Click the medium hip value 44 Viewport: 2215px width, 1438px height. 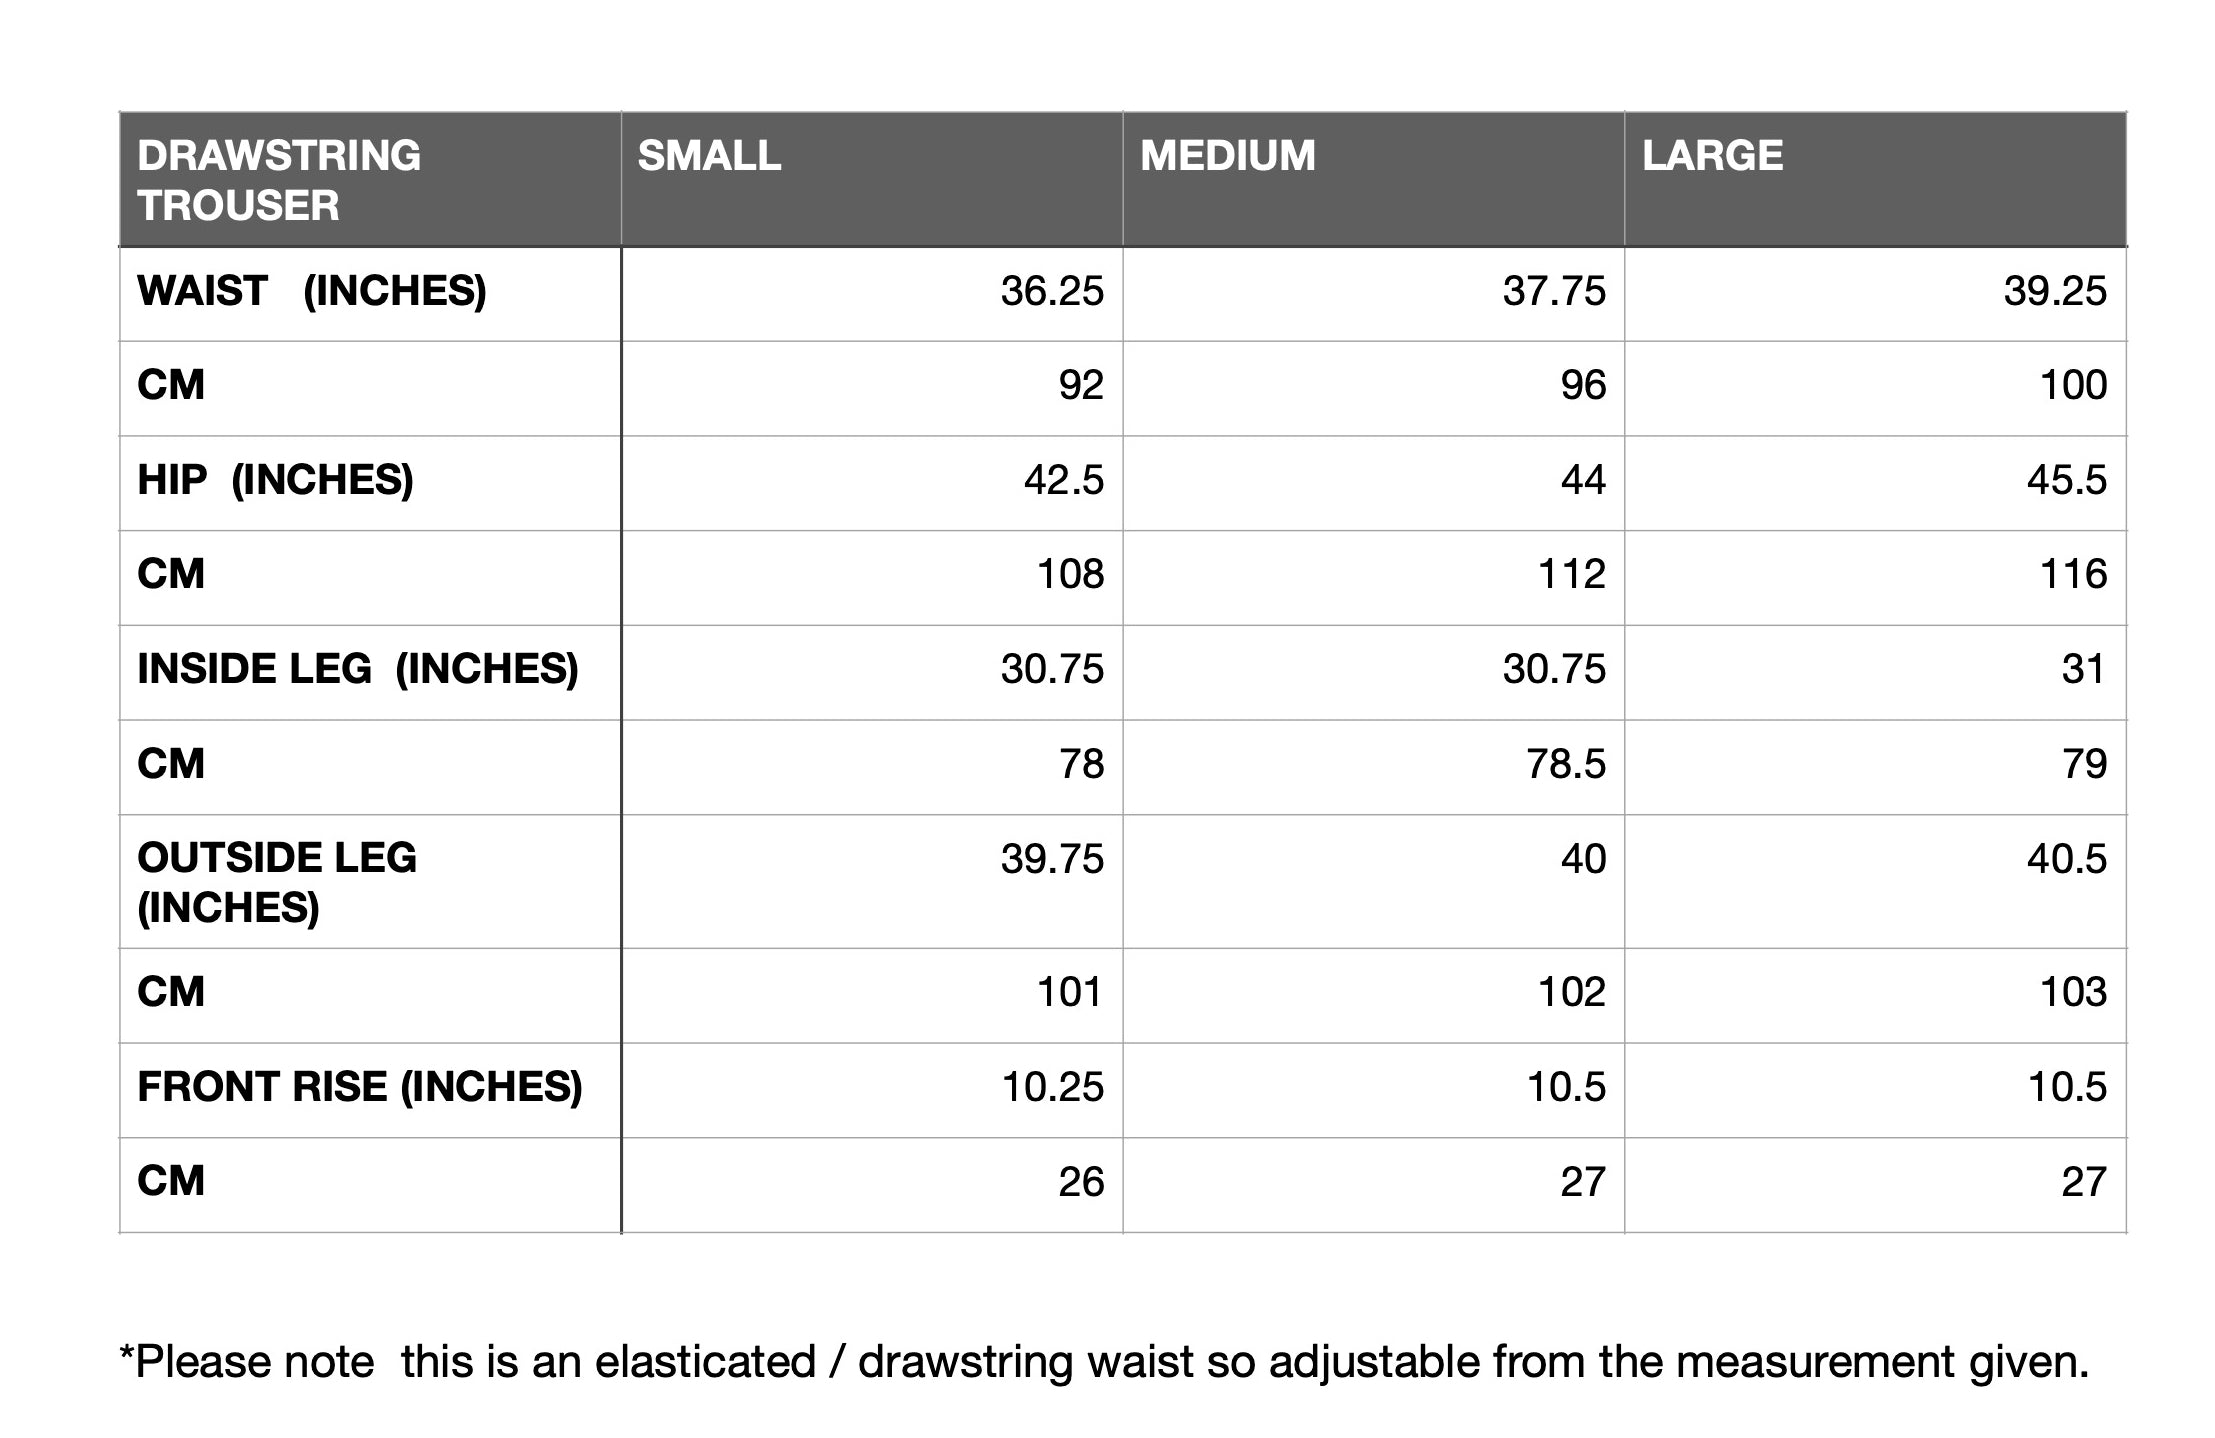(1583, 480)
